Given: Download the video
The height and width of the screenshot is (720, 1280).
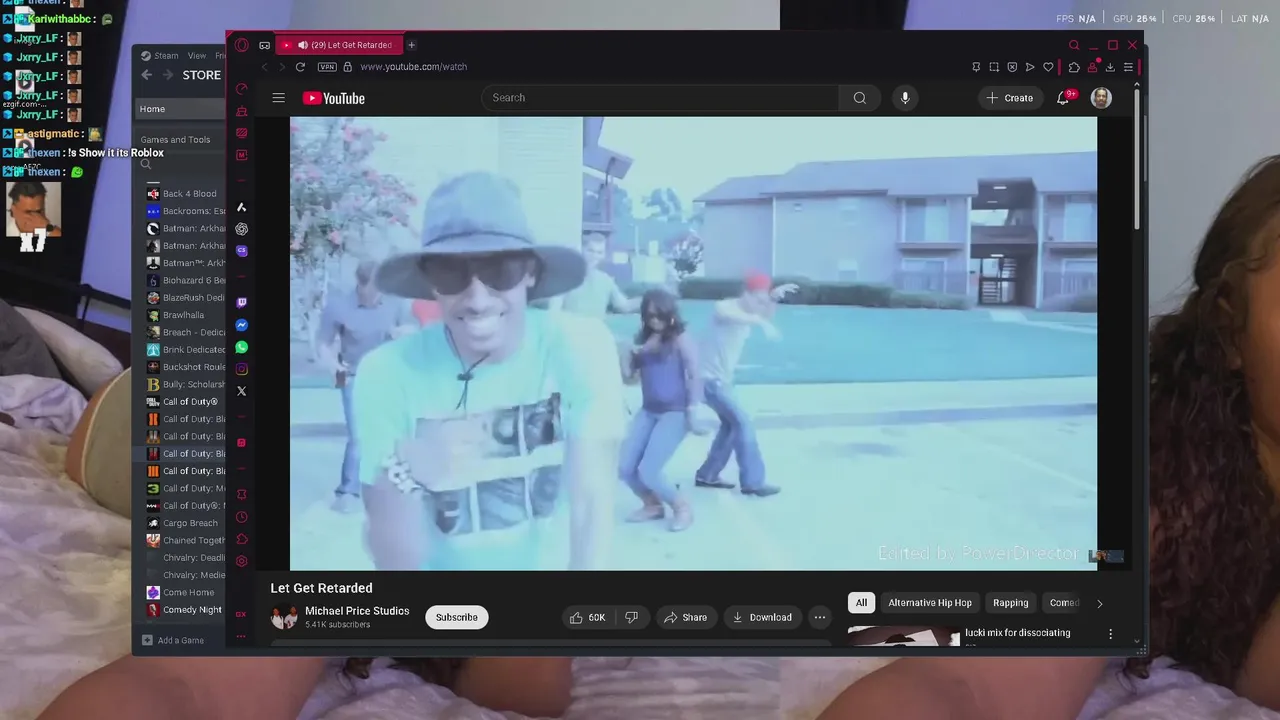Looking at the screenshot, I should click(762, 617).
